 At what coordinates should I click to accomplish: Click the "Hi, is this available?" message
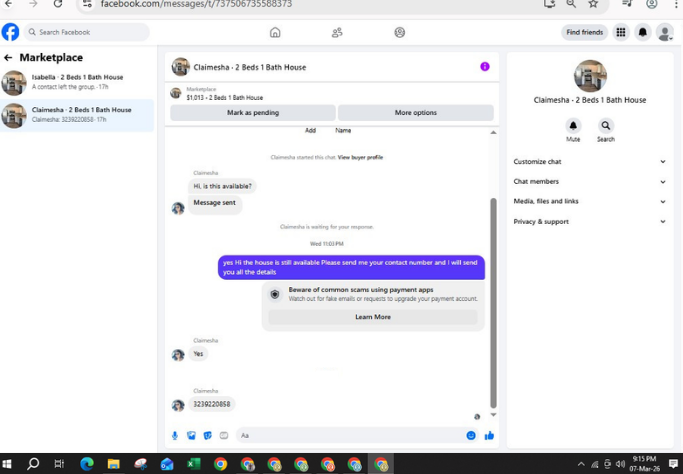(222, 186)
